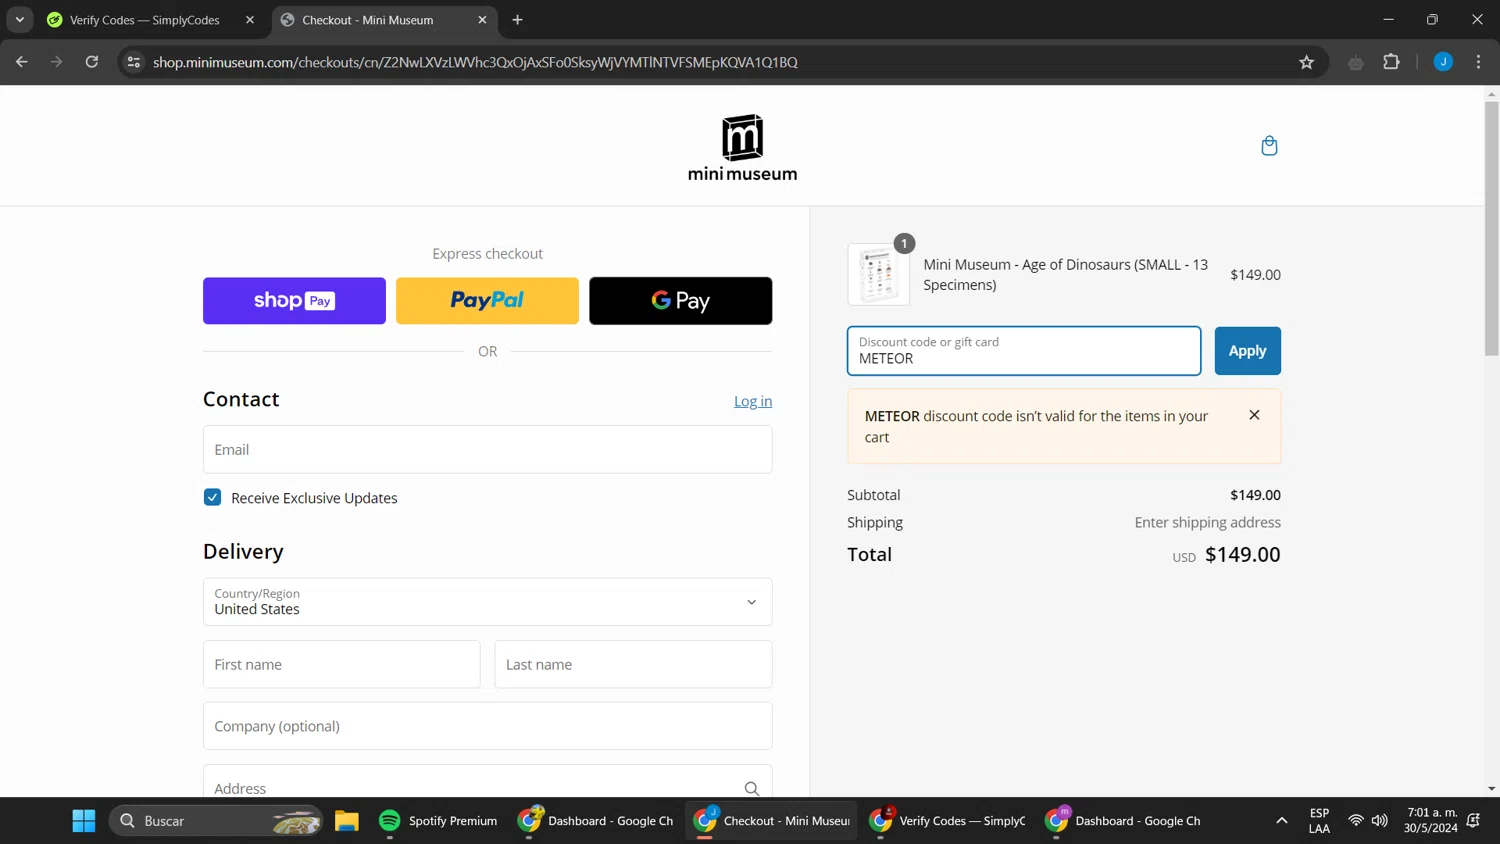The image size is (1500, 844).
Task: Click the Mini Museum logo
Action: click(x=742, y=148)
